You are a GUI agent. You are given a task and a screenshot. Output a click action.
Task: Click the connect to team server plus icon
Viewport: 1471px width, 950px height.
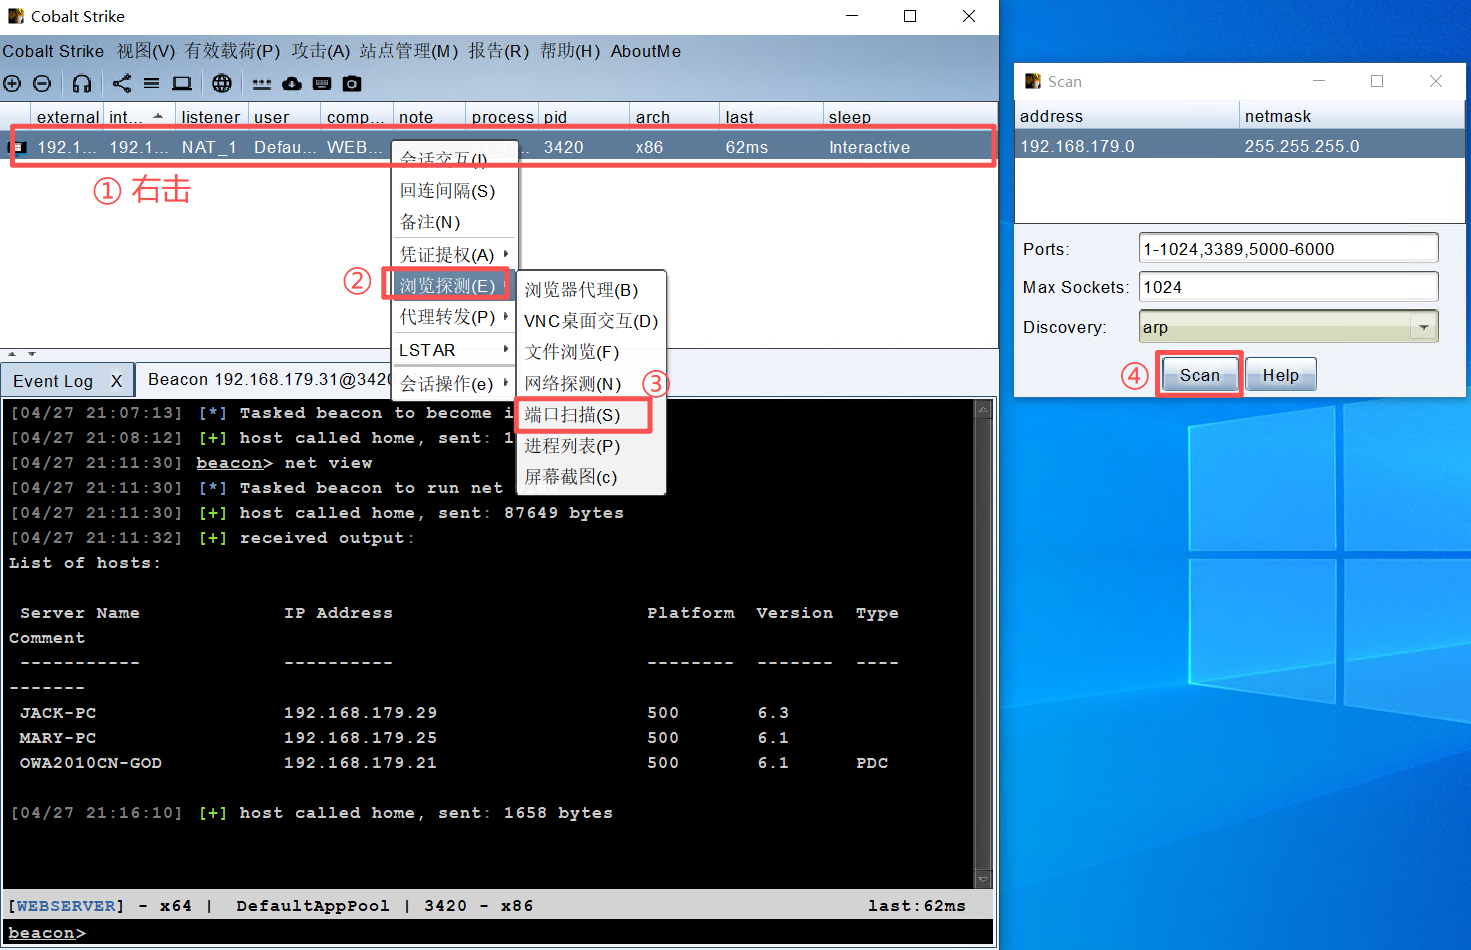coord(12,84)
